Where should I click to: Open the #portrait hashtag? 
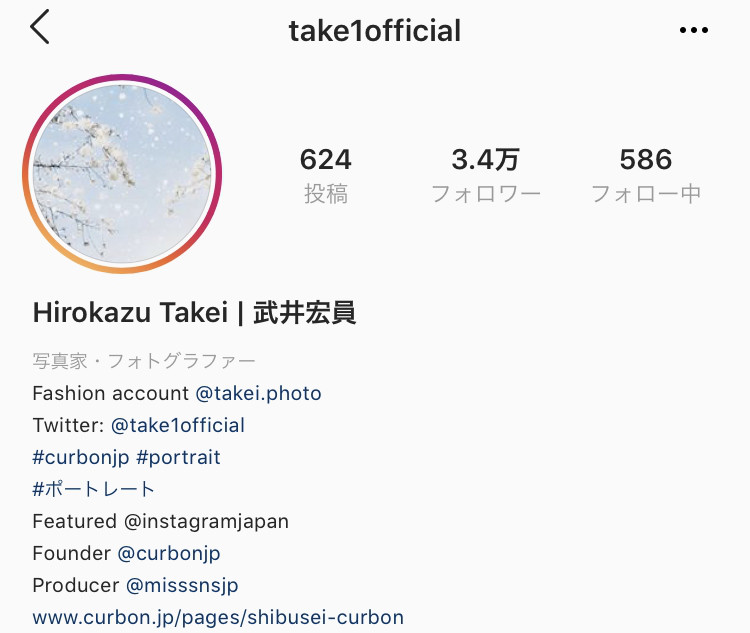pos(178,458)
